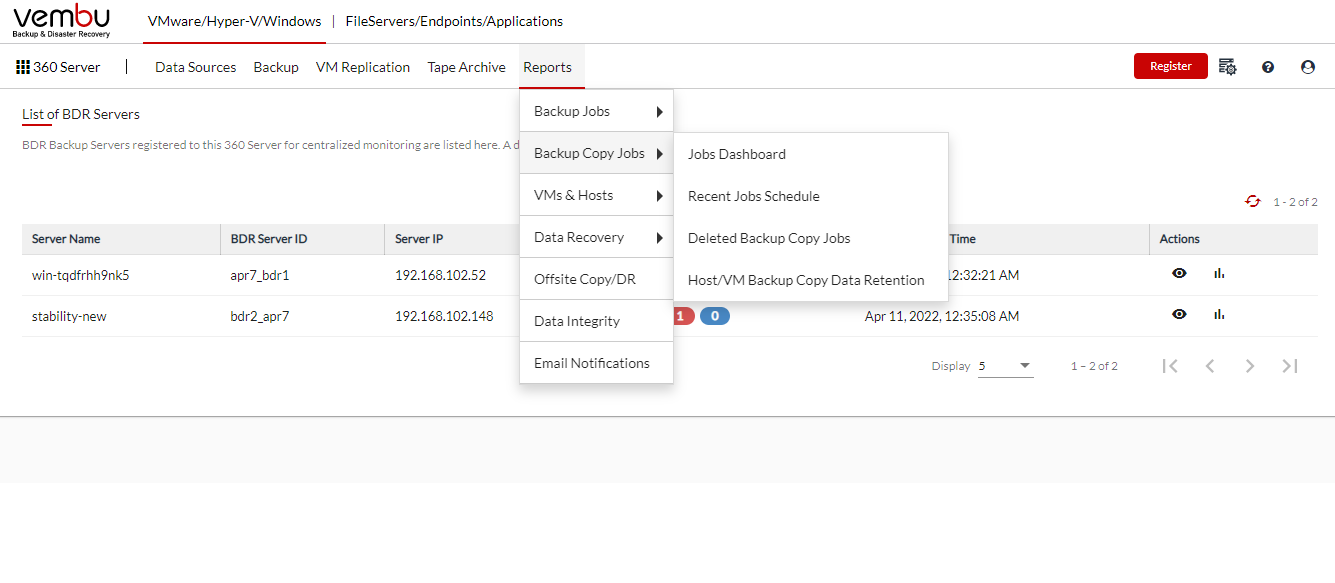Open the user account profile icon

pos(1308,67)
